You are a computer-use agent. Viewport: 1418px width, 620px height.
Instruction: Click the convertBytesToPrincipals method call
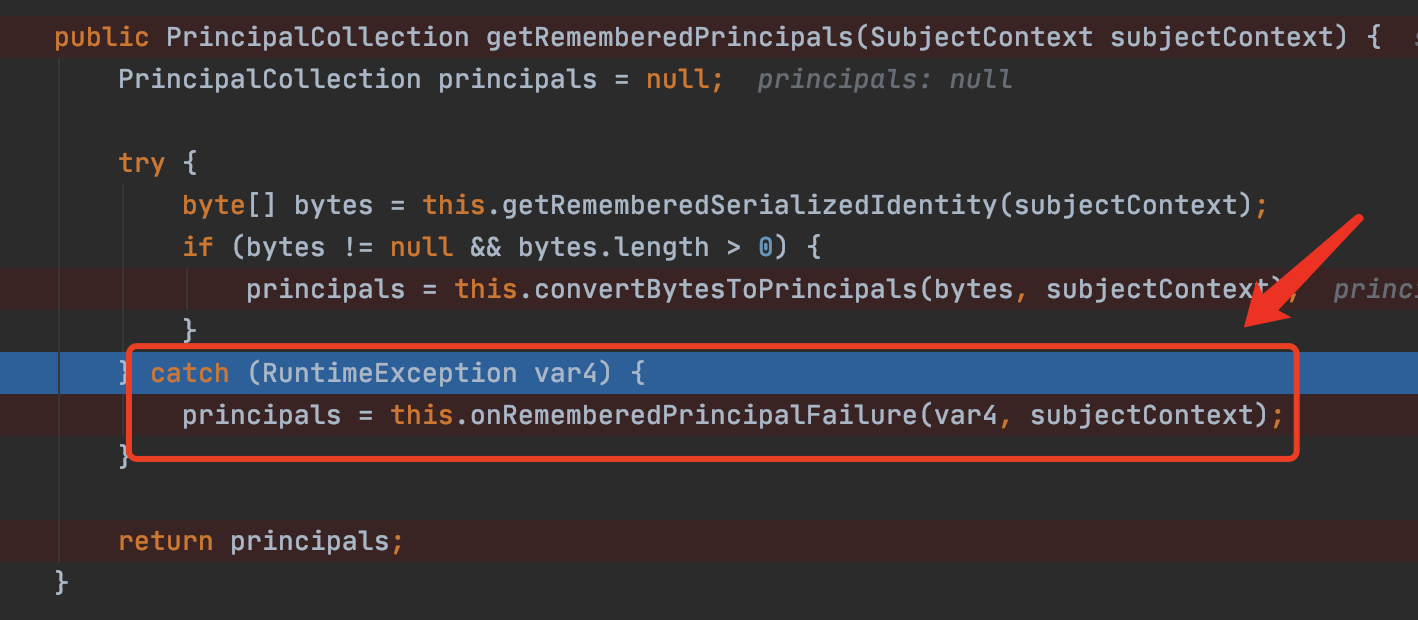coord(726,289)
